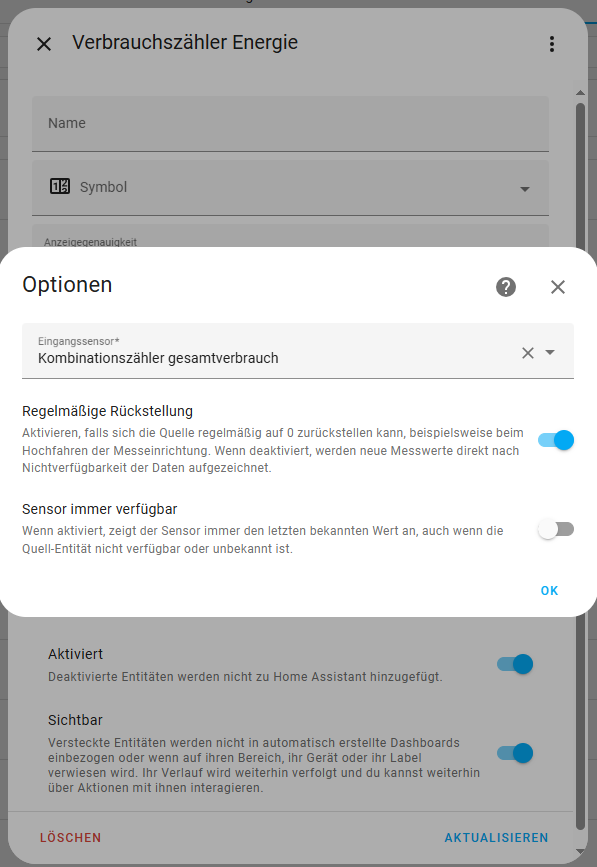Click the scrollbar down arrow
The image size is (597, 867).
tap(580, 852)
